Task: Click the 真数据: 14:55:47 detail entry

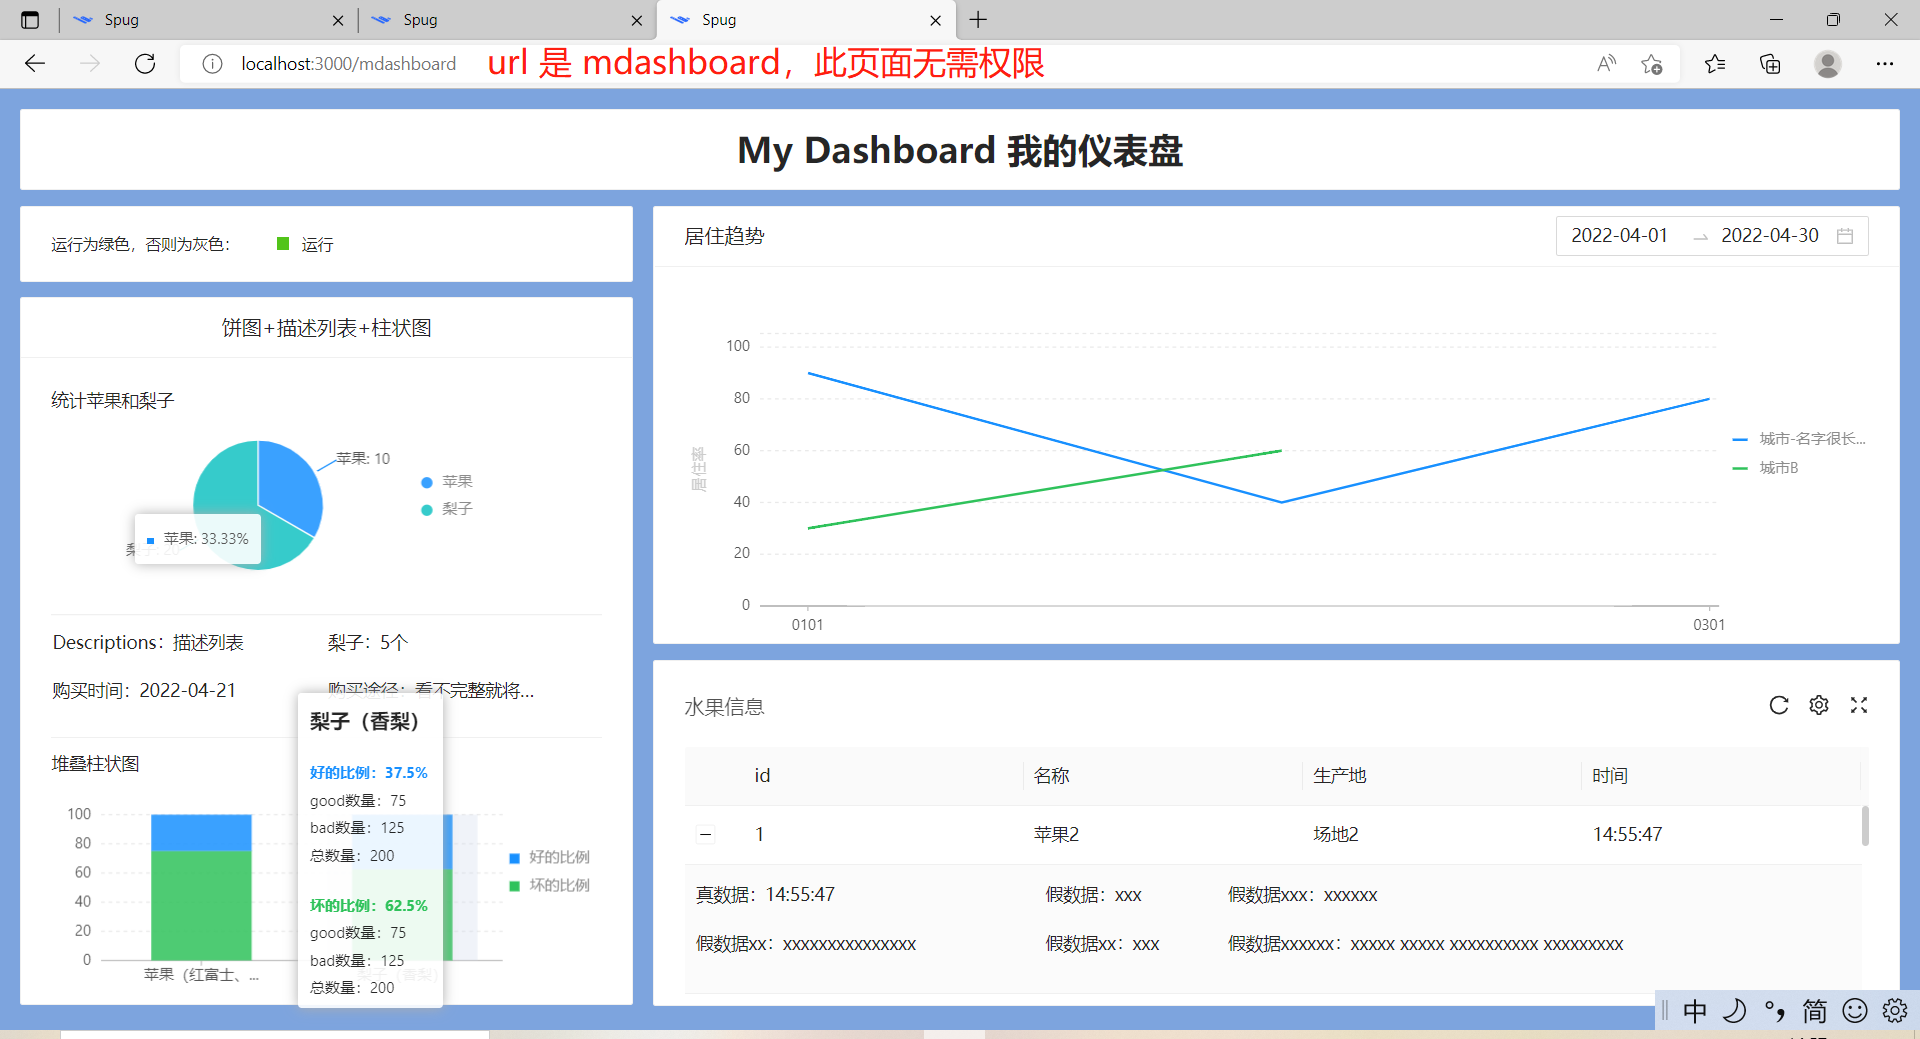Action: coord(765,895)
